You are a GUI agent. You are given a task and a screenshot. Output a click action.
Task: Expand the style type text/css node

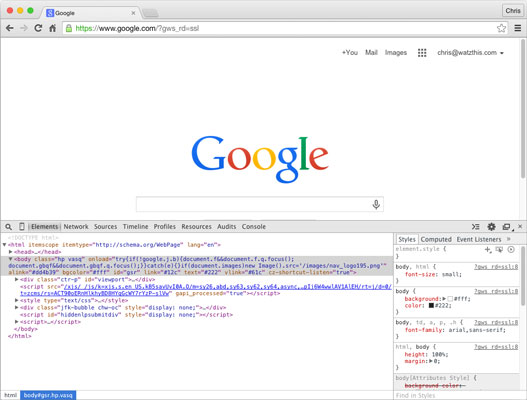click(x=16, y=300)
